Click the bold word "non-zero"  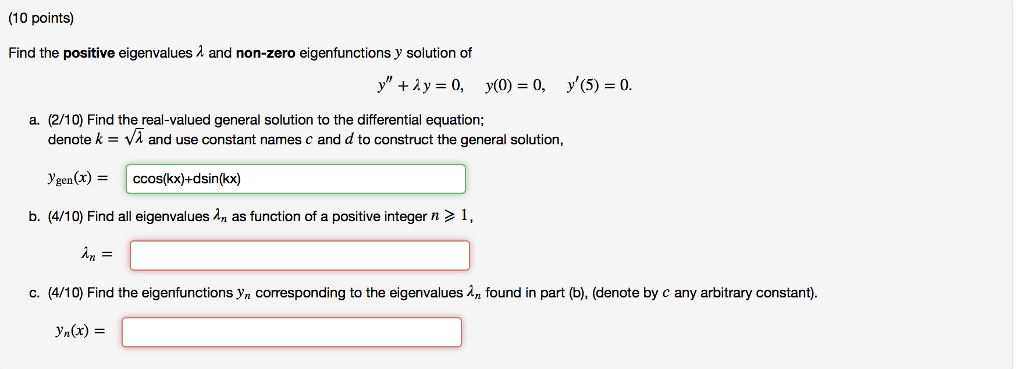click(x=266, y=54)
